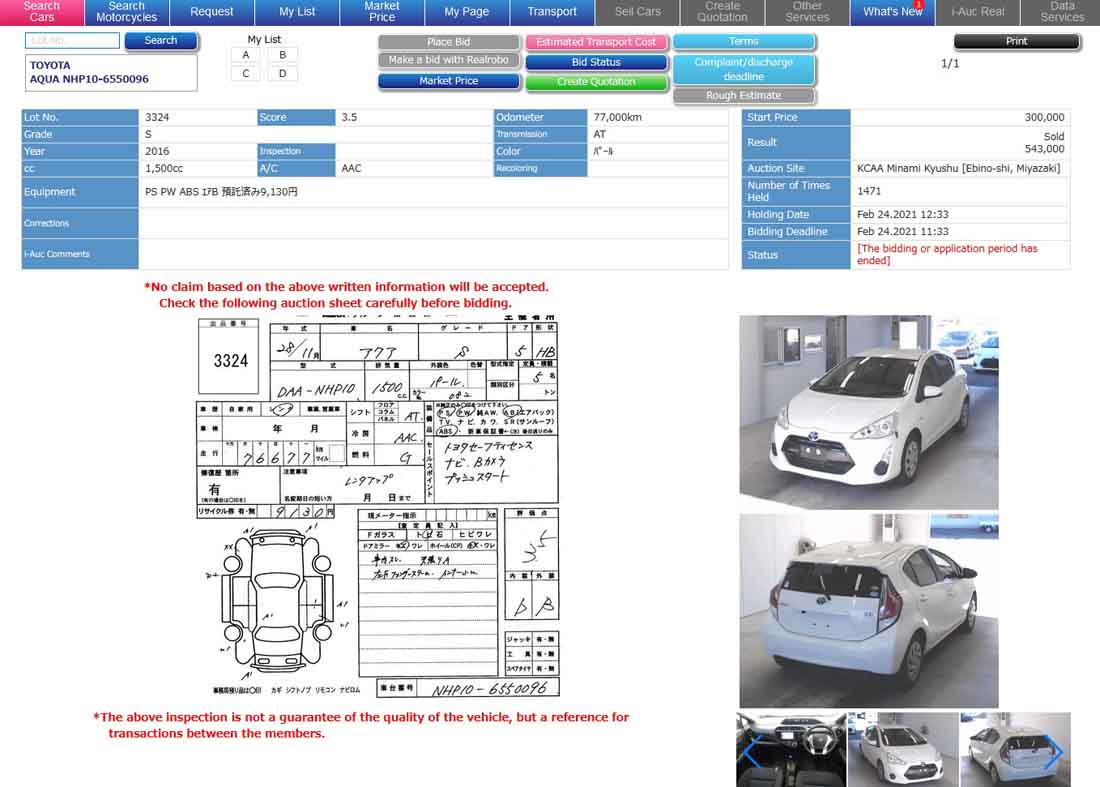Add vehicle to My List C
The width and height of the screenshot is (1100, 787).
click(246, 74)
